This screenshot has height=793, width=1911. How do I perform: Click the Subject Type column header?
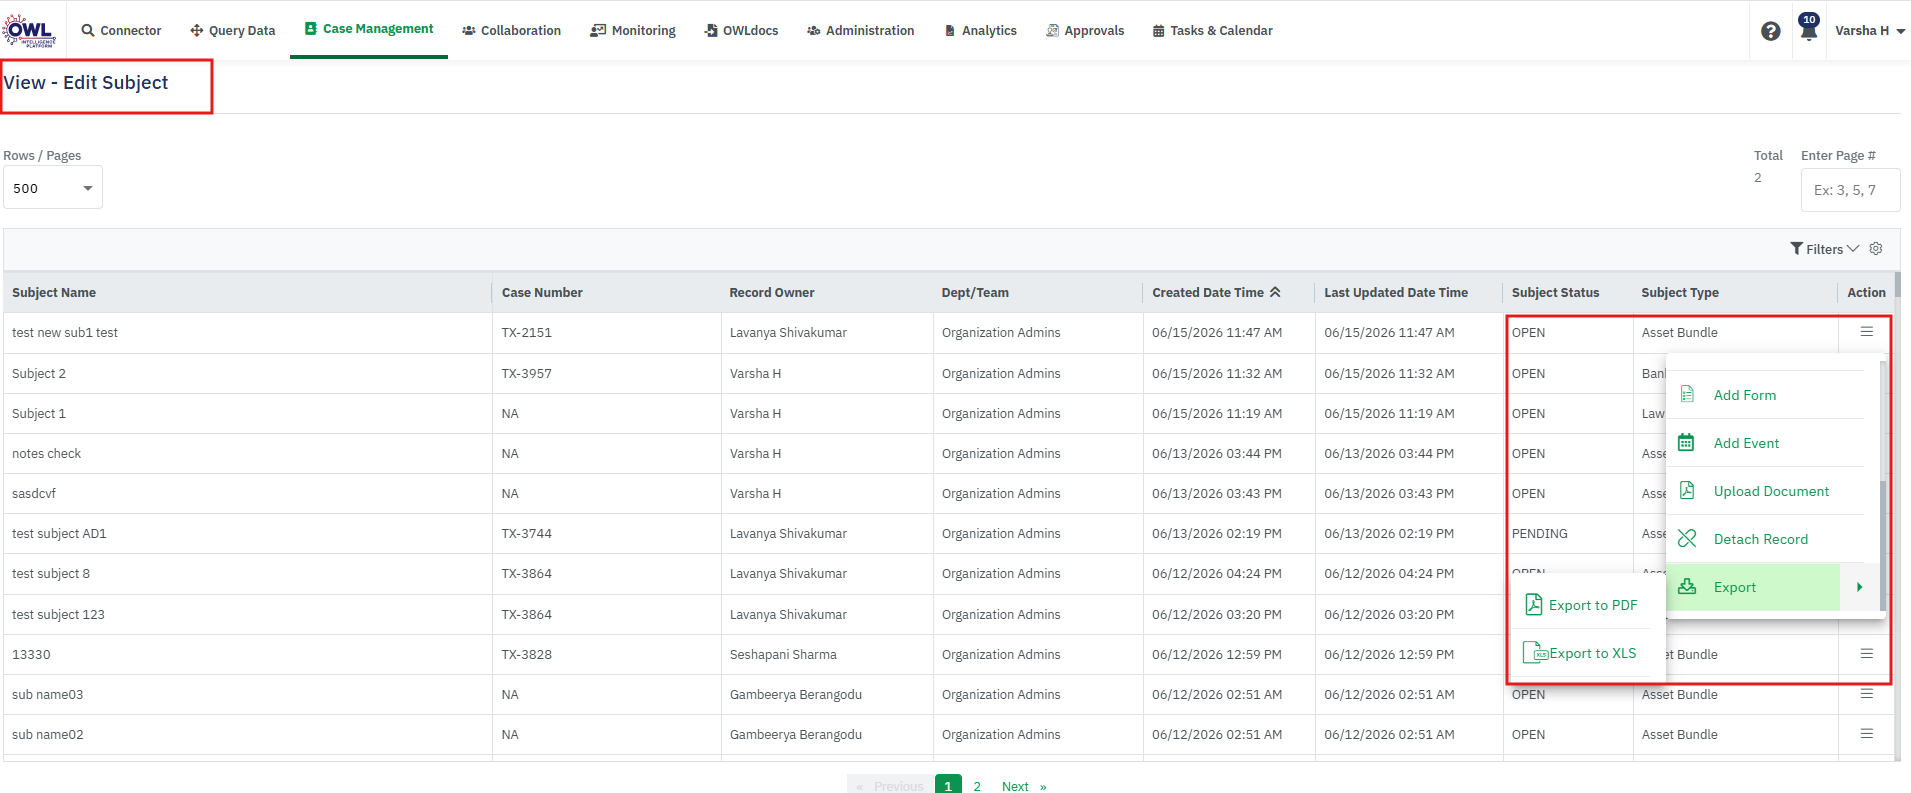[x=1680, y=293]
